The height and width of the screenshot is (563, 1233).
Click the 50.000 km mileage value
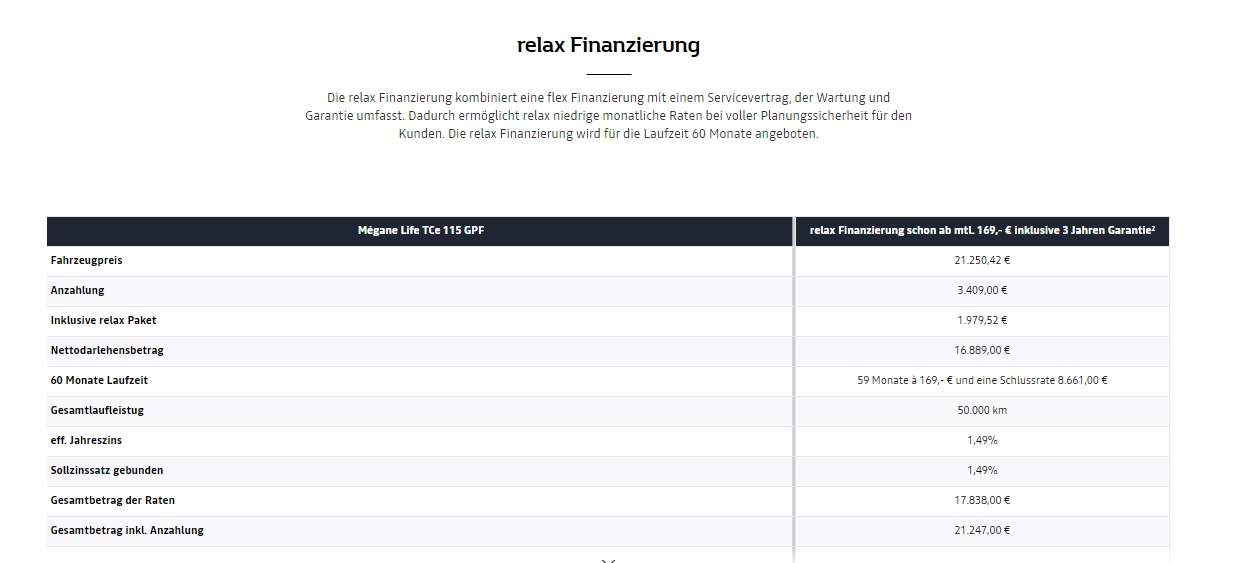click(982, 411)
